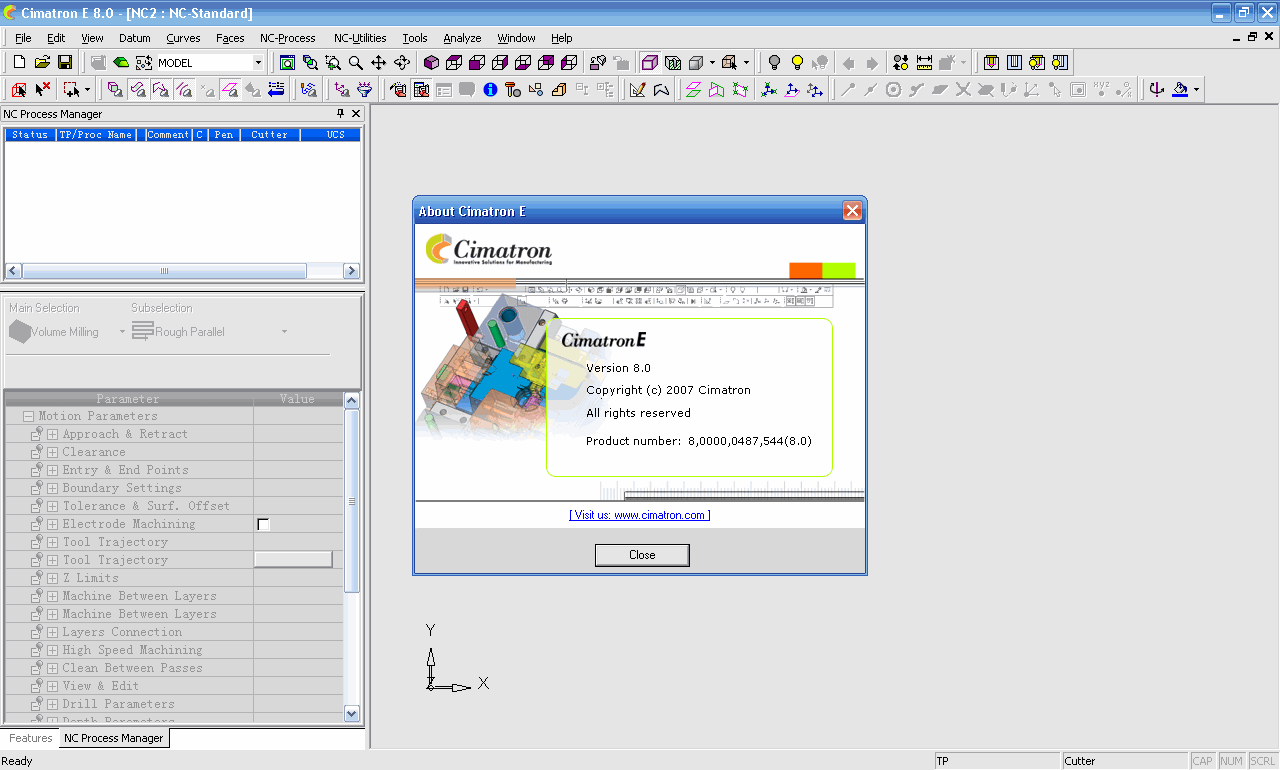Open the Curves menu
The width and height of the screenshot is (1280, 770).
tap(183, 38)
